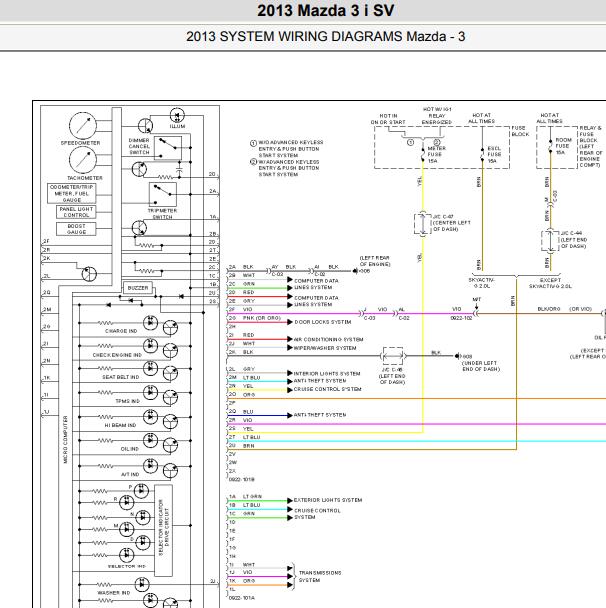Viewport: 606px width, 608px height.
Task: Click the J/C C-46 junction connector
Action: [x=393, y=356]
